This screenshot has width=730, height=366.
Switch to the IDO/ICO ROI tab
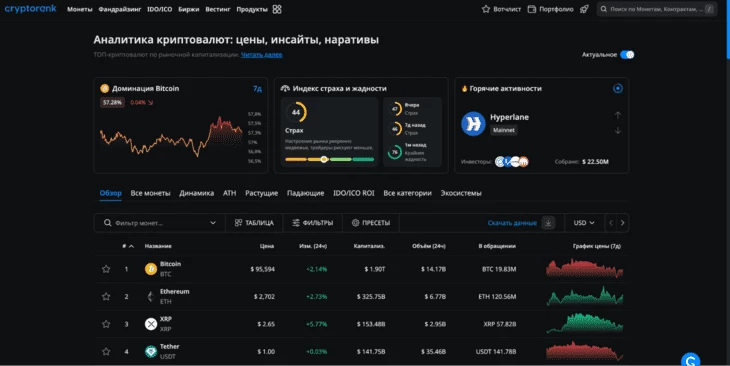pyautogui.click(x=354, y=193)
